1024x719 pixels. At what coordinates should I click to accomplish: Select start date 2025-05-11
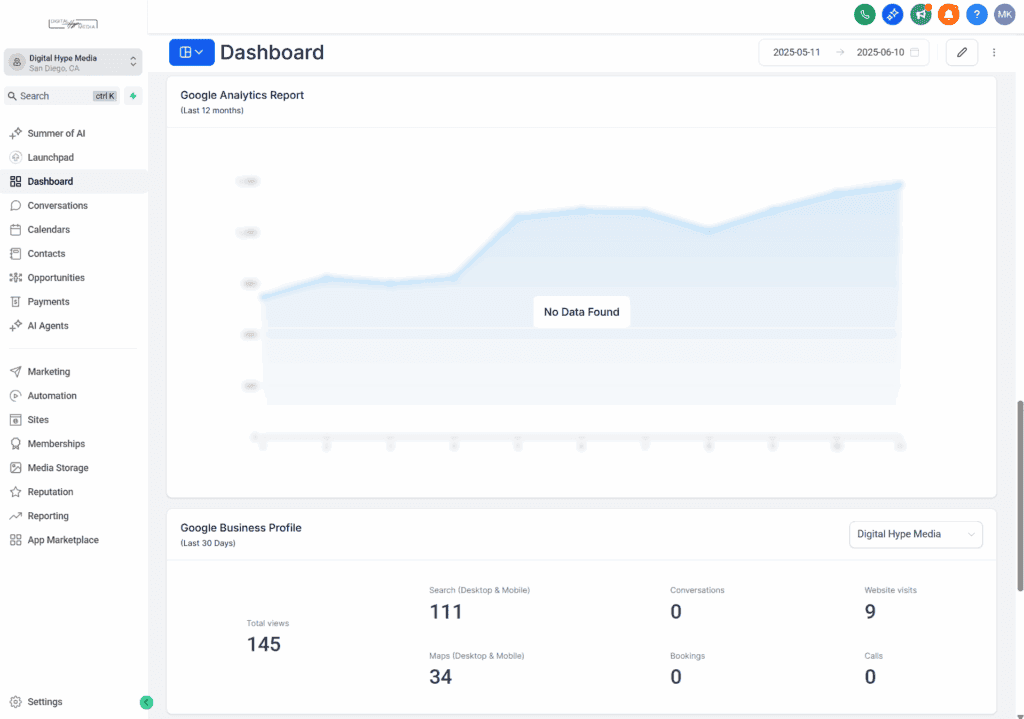click(796, 52)
